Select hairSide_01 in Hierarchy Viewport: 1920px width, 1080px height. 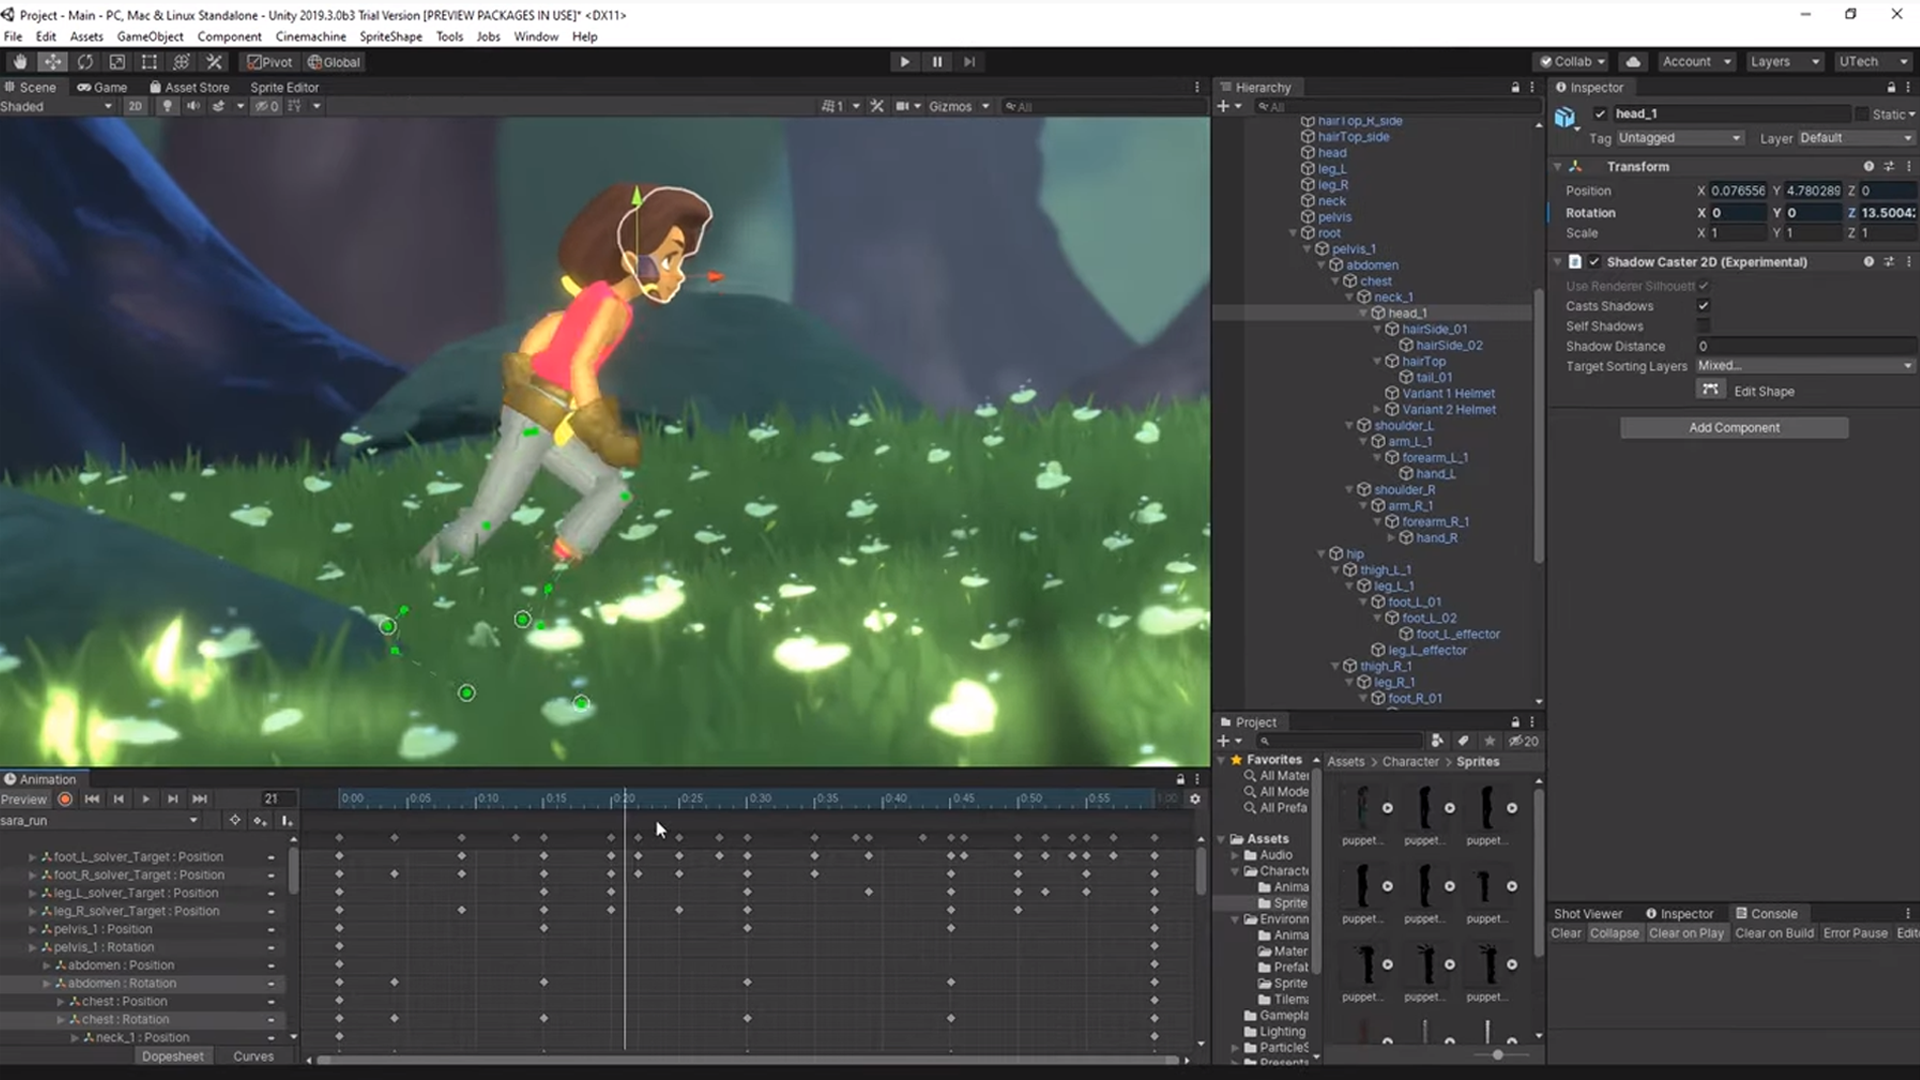pos(1434,329)
